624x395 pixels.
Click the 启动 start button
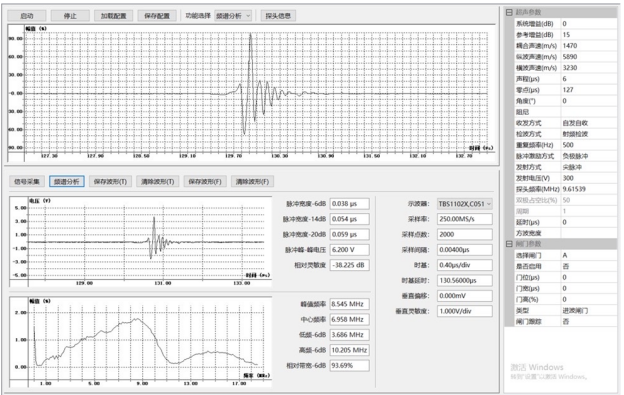(27, 16)
